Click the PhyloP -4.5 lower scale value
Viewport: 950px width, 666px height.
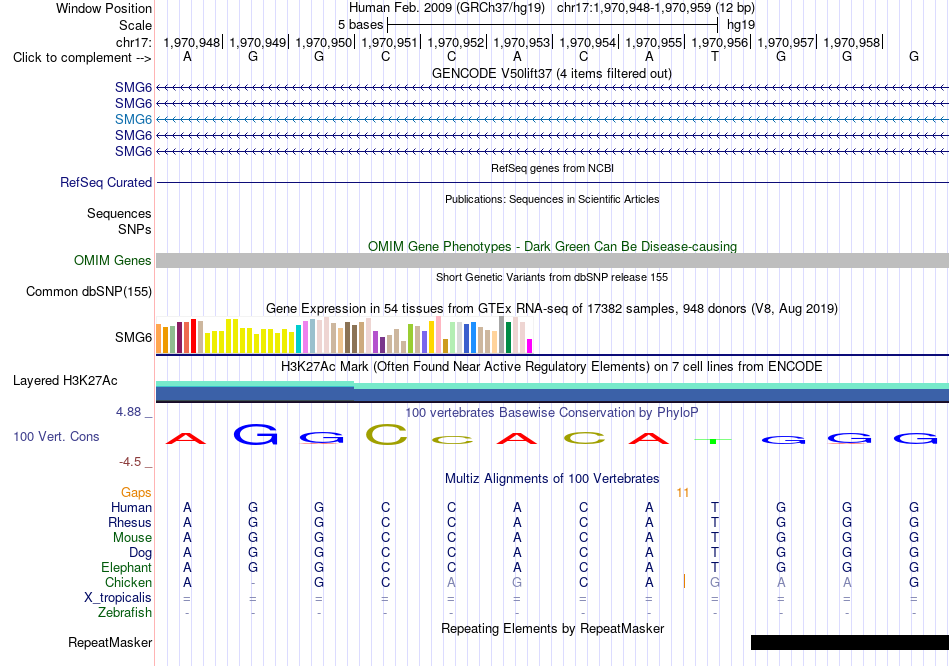130,462
